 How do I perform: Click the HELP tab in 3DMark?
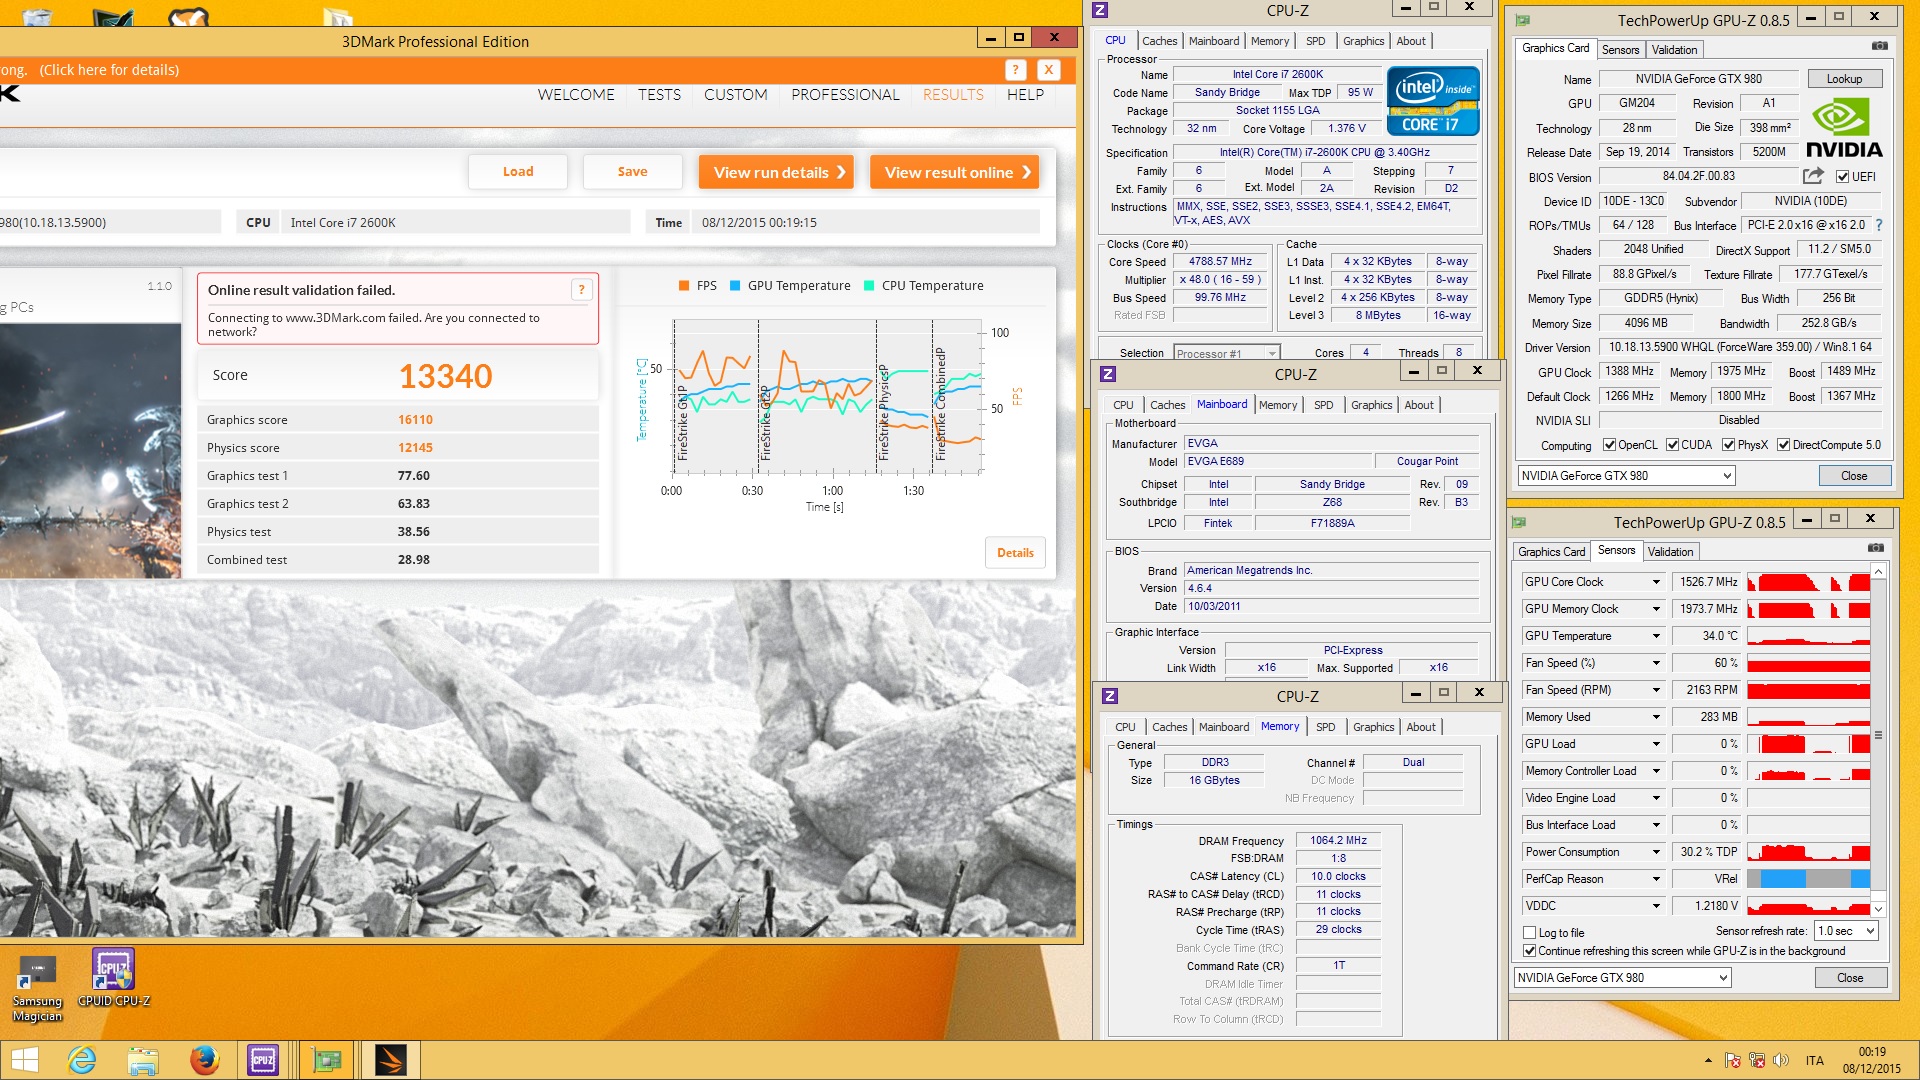[x=1025, y=95]
